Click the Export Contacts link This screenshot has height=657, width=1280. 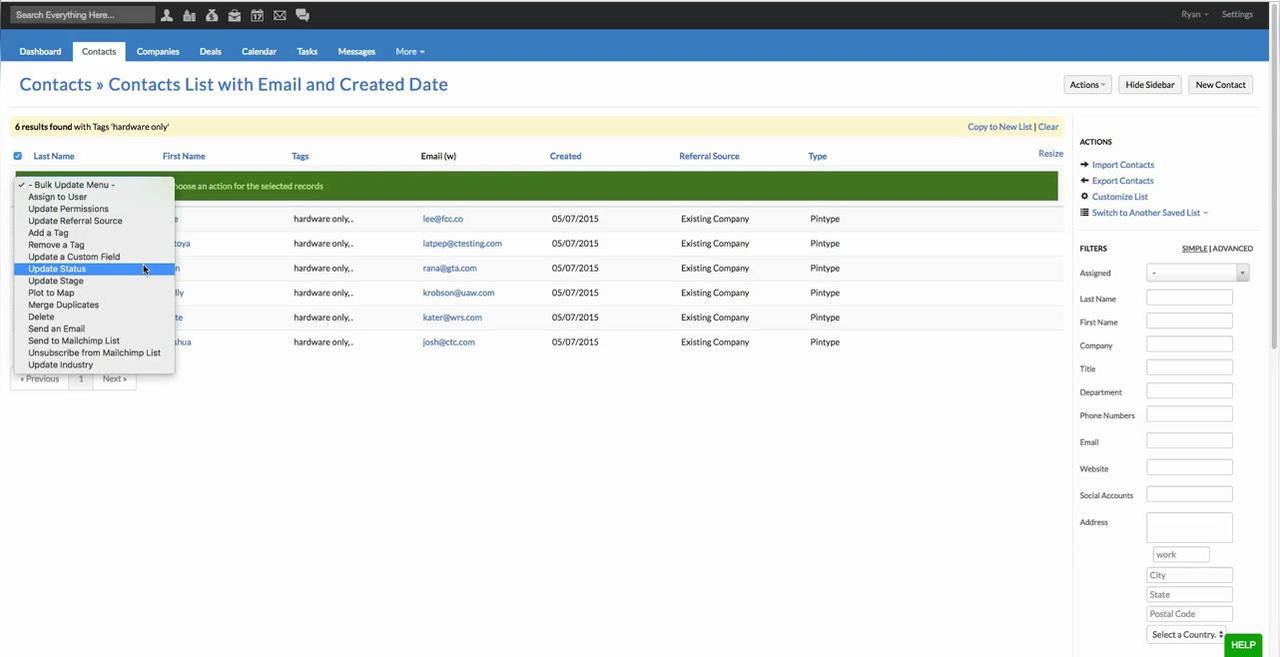pyautogui.click(x=1122, y=181)
